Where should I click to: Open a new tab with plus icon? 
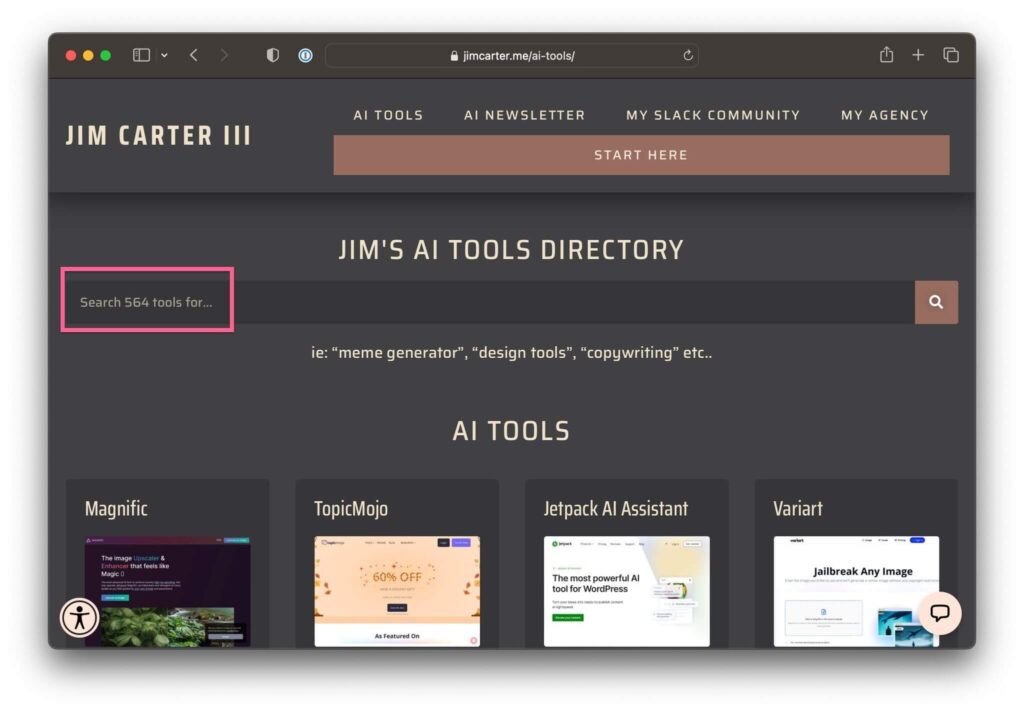918,55
